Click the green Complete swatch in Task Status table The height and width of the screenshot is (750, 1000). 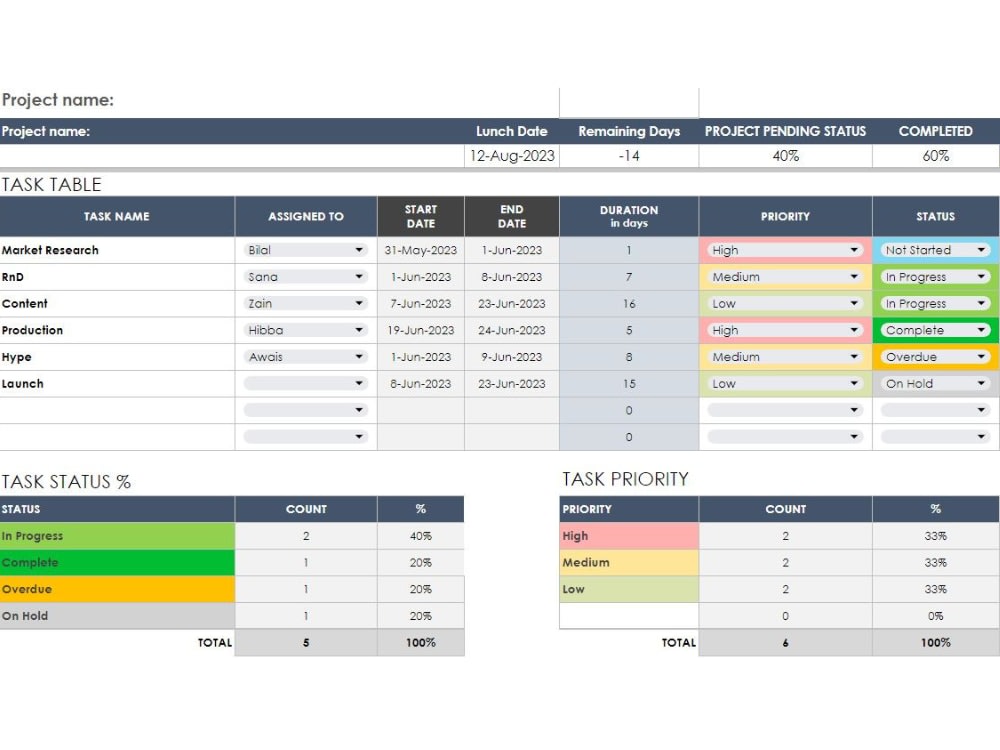(117, 562)
